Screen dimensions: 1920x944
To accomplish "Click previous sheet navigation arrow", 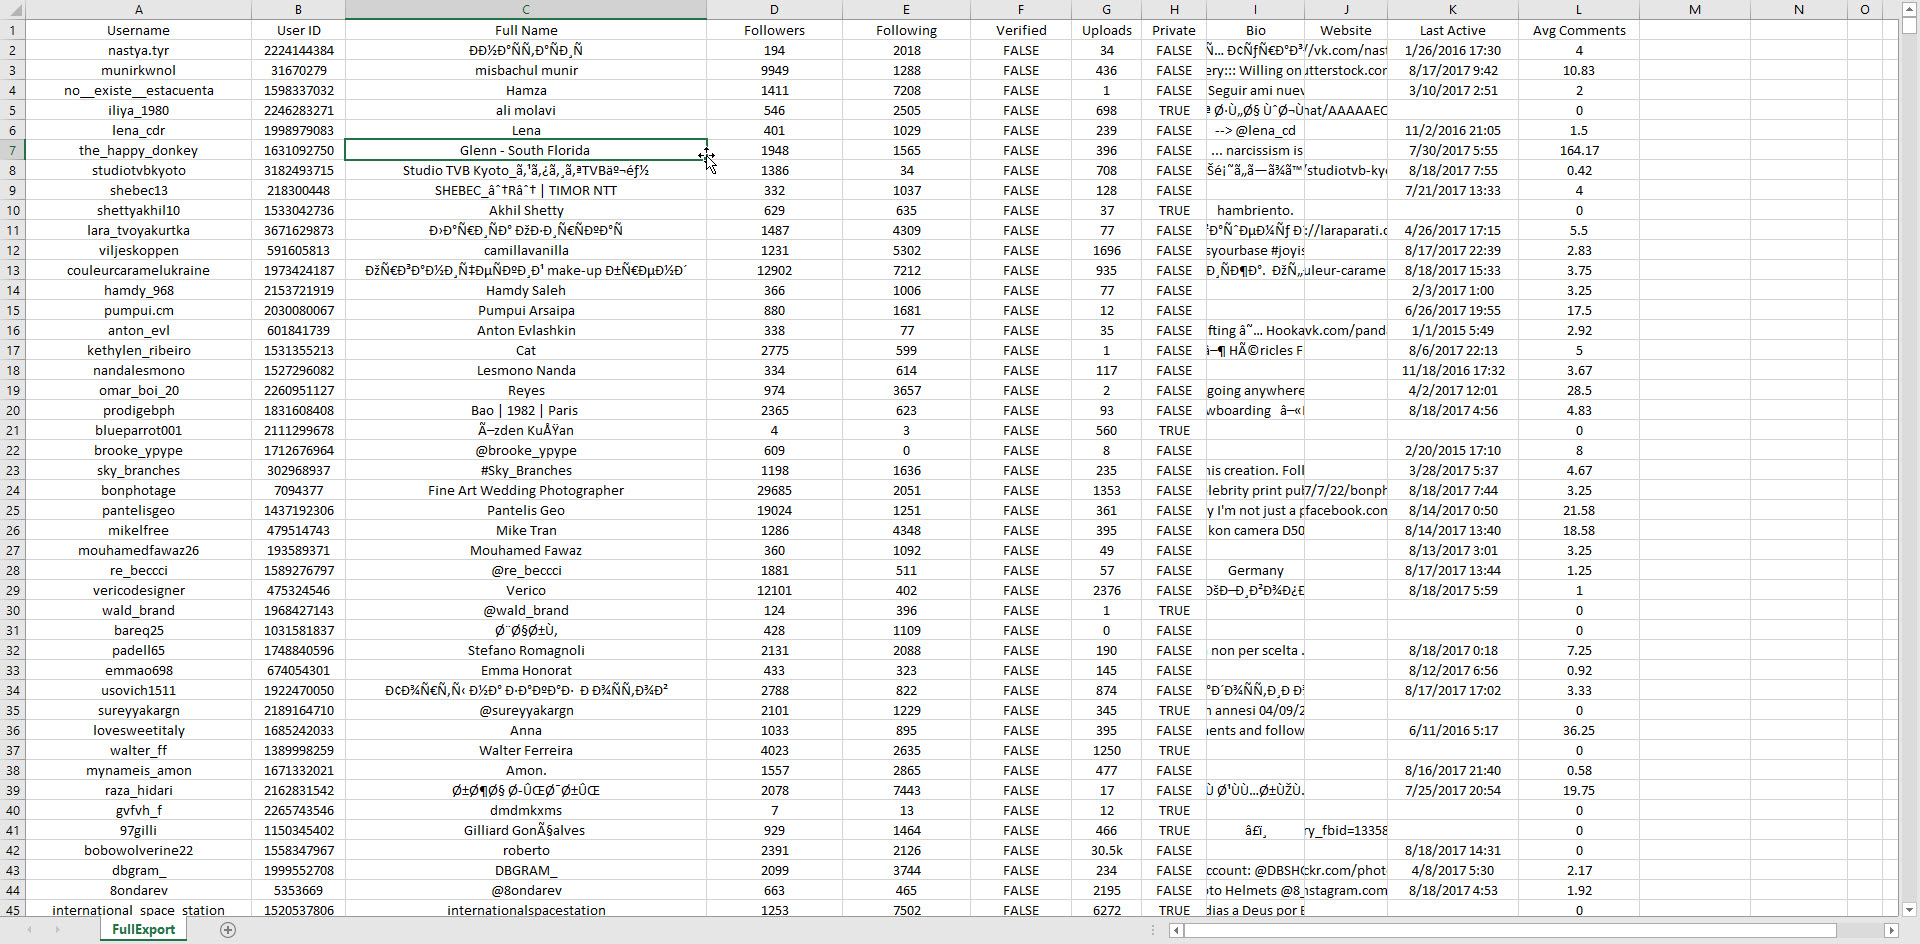I will [30, 930].
